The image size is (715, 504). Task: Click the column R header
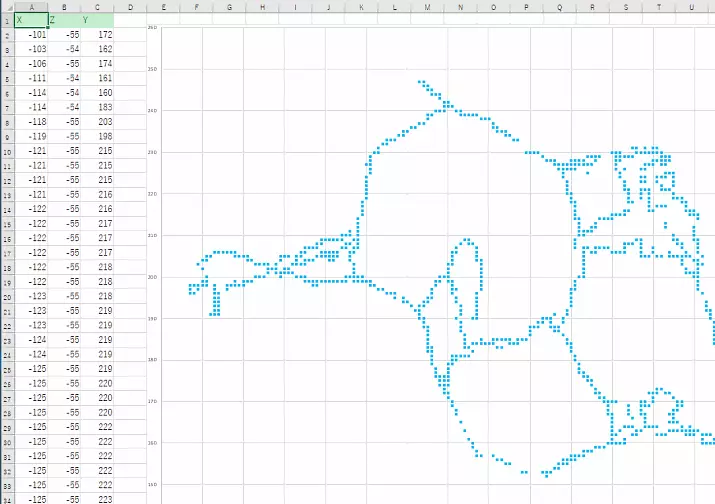point(592,7)
